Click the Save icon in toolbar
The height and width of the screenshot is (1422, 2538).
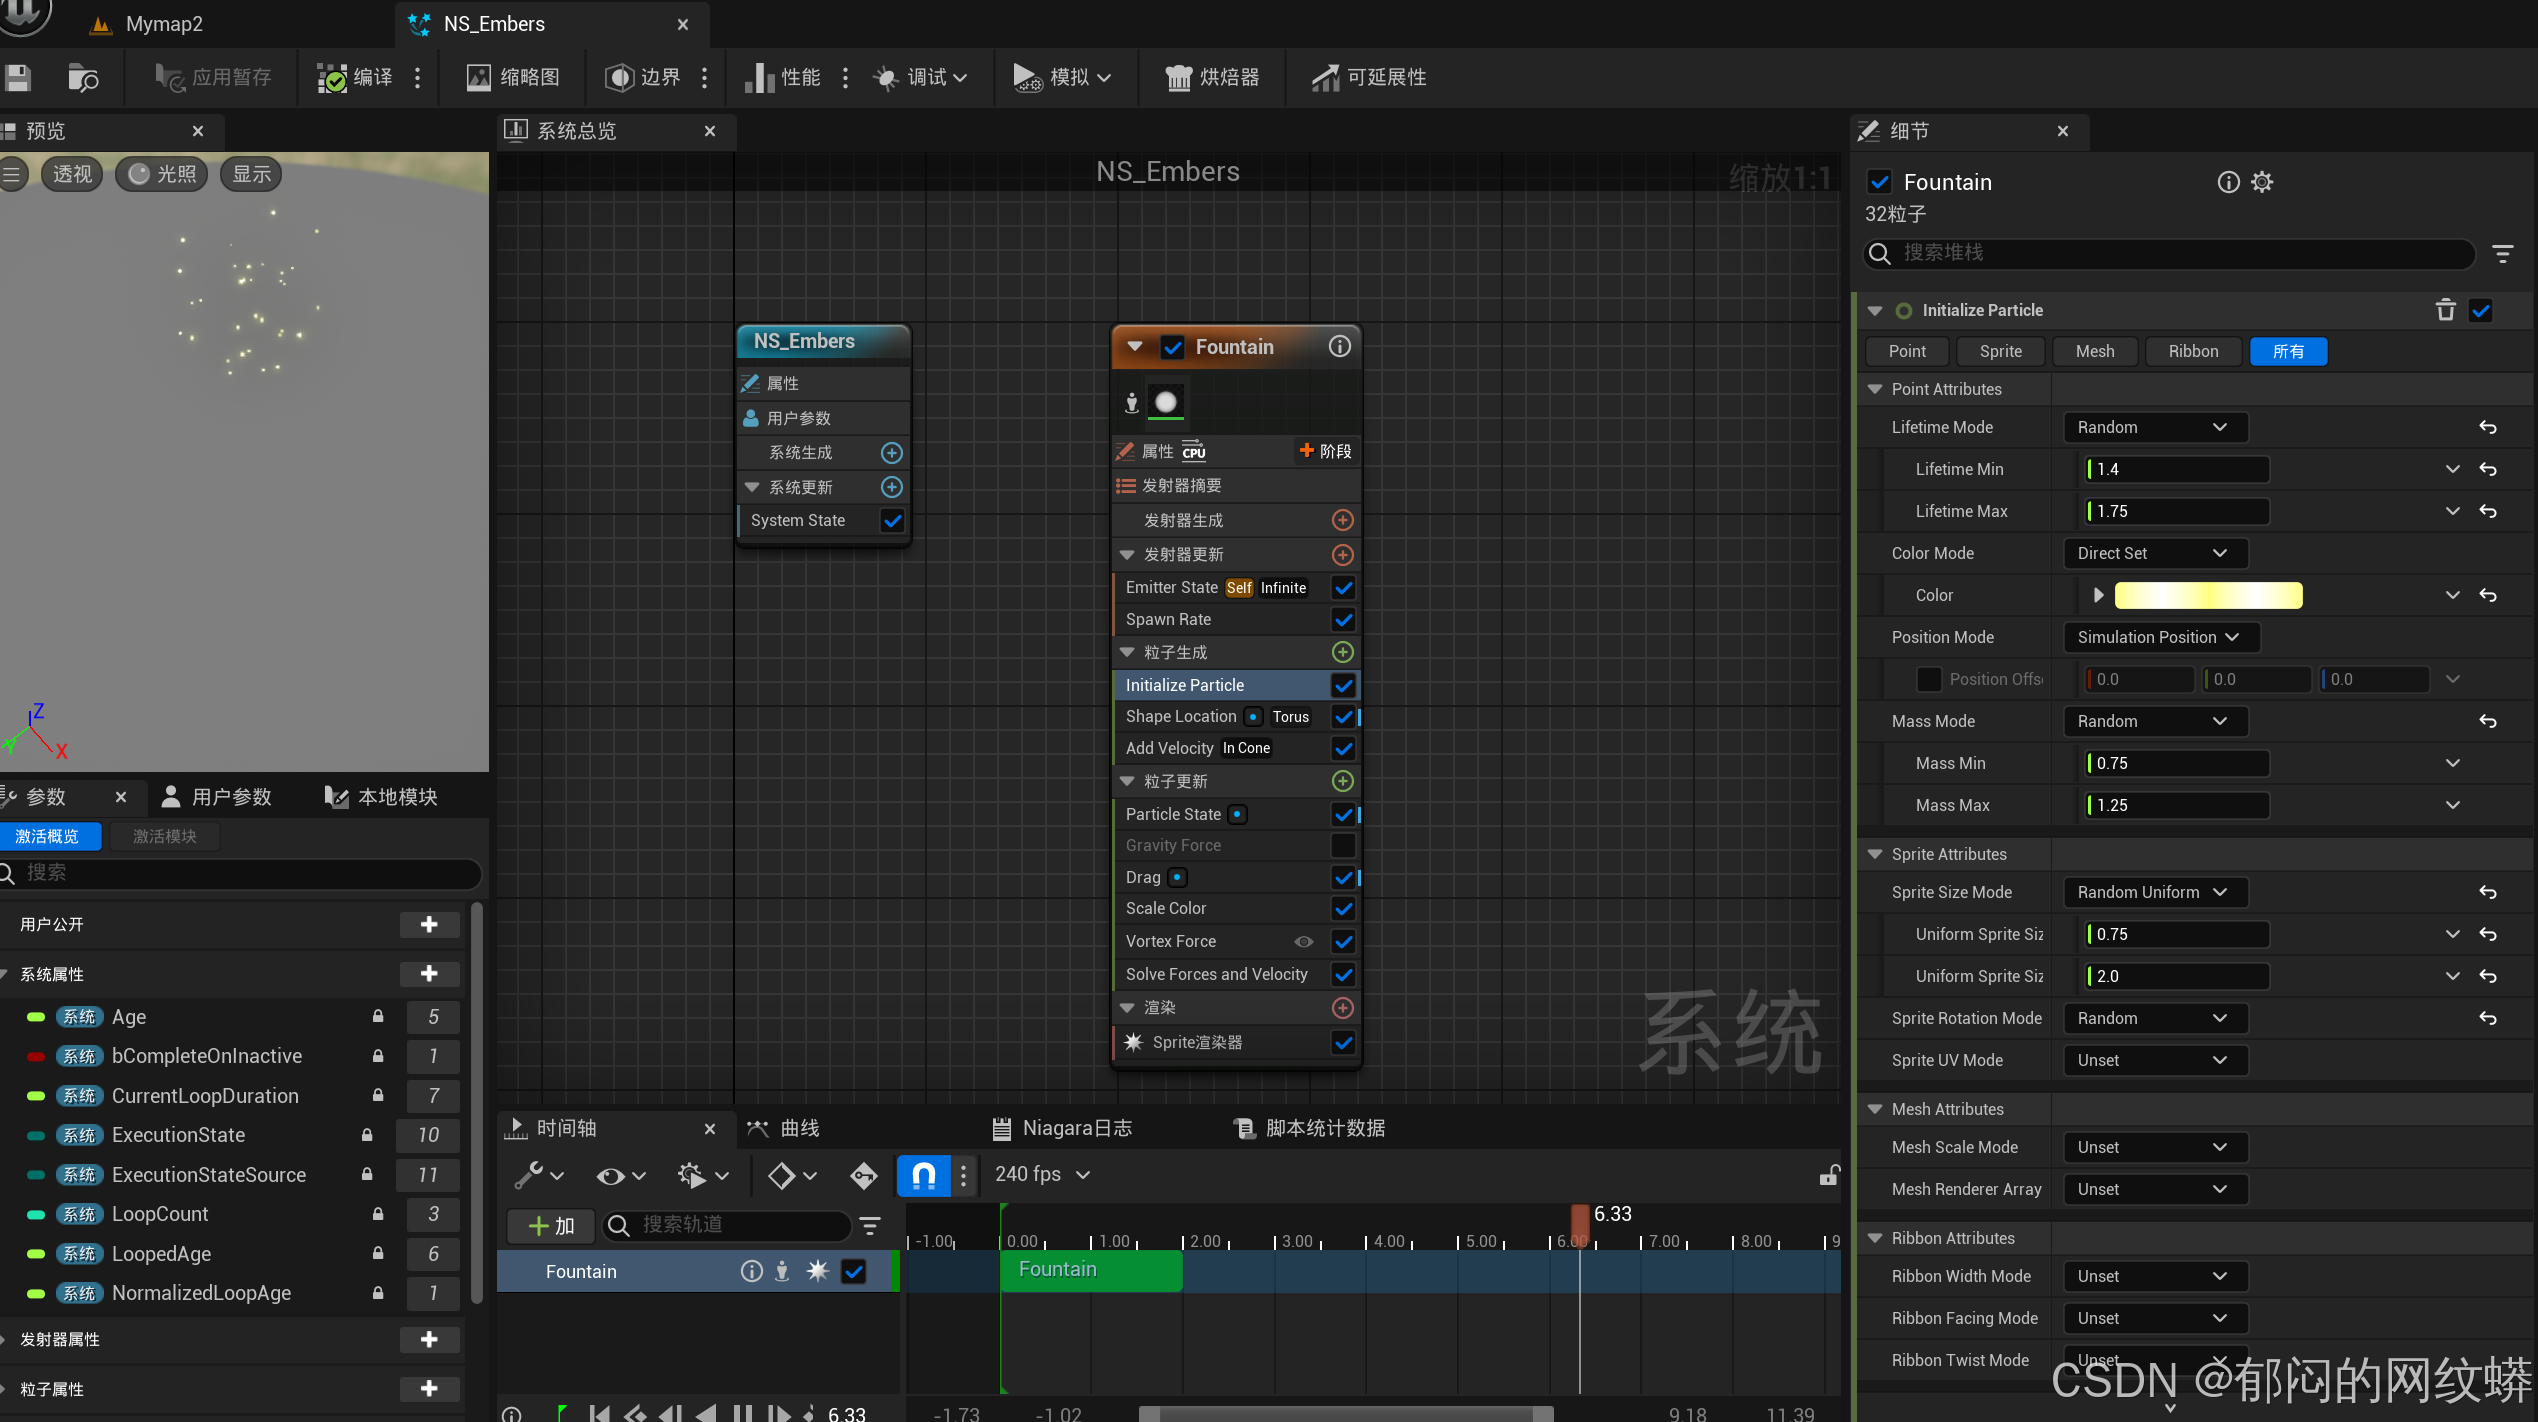(x=18, y=77)
